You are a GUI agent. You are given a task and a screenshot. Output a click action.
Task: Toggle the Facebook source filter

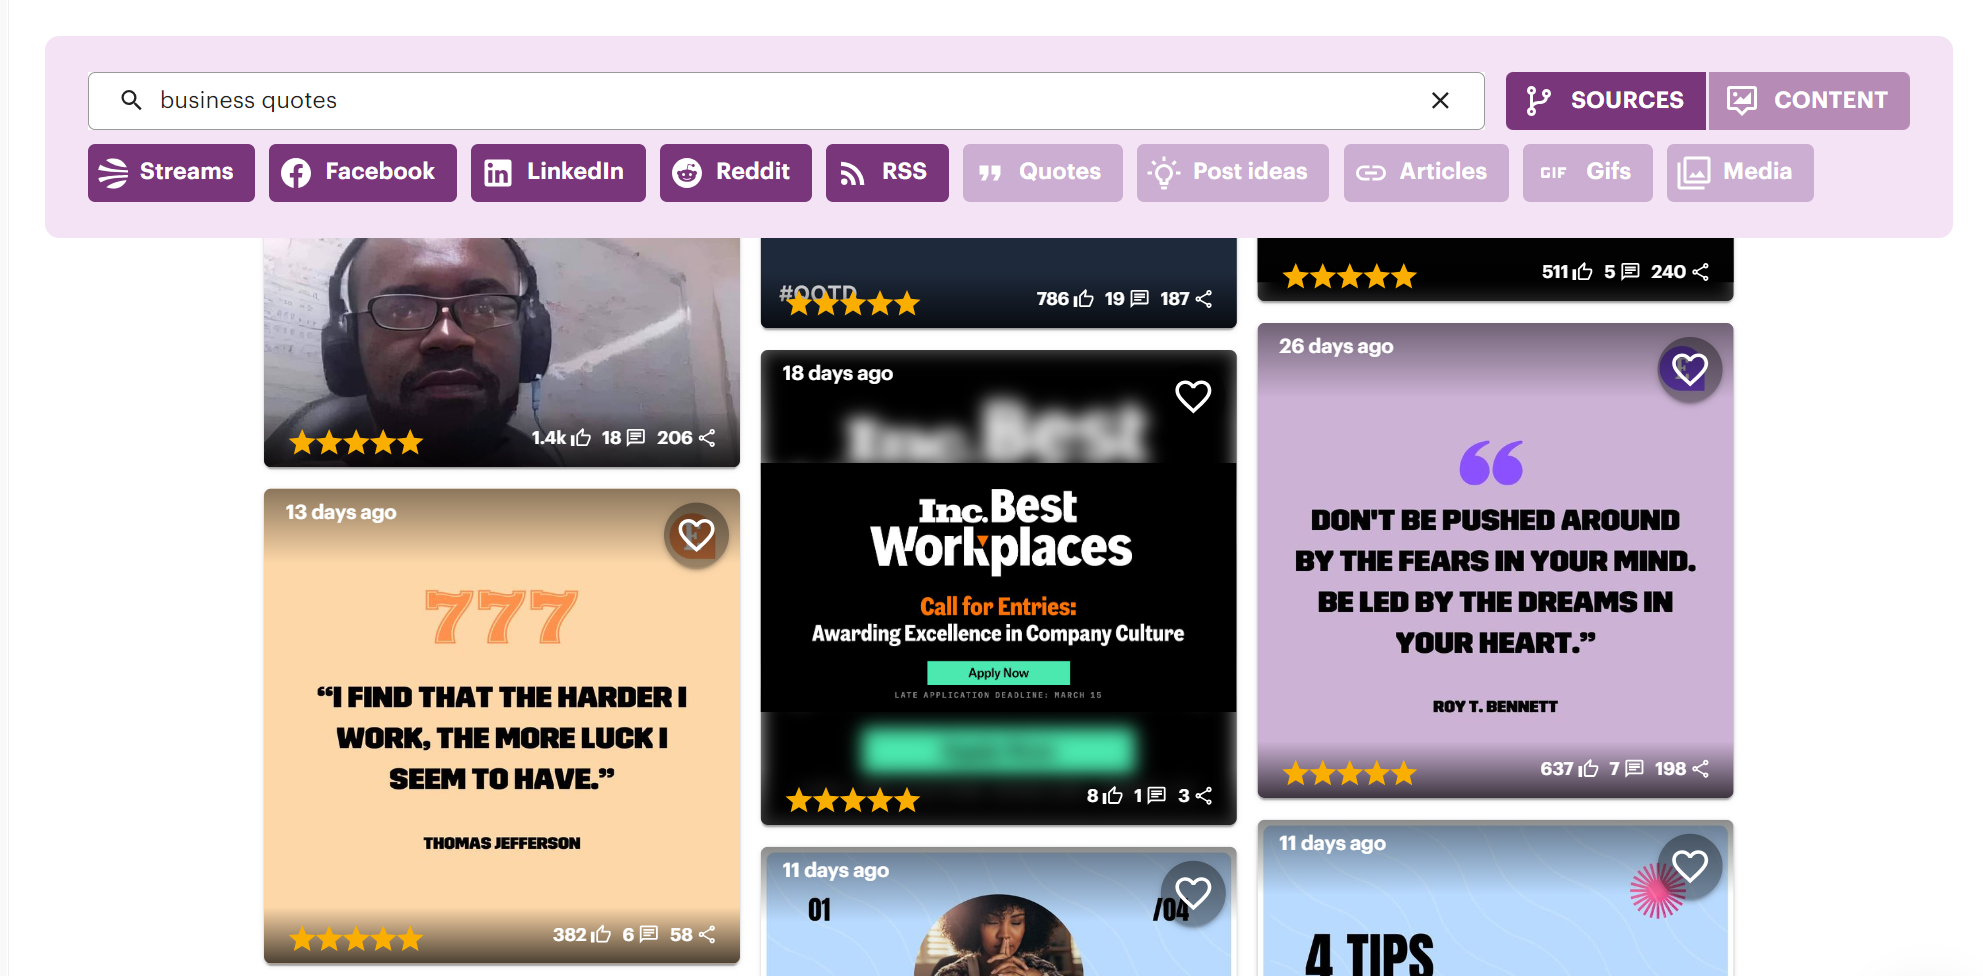coord(362,172)
